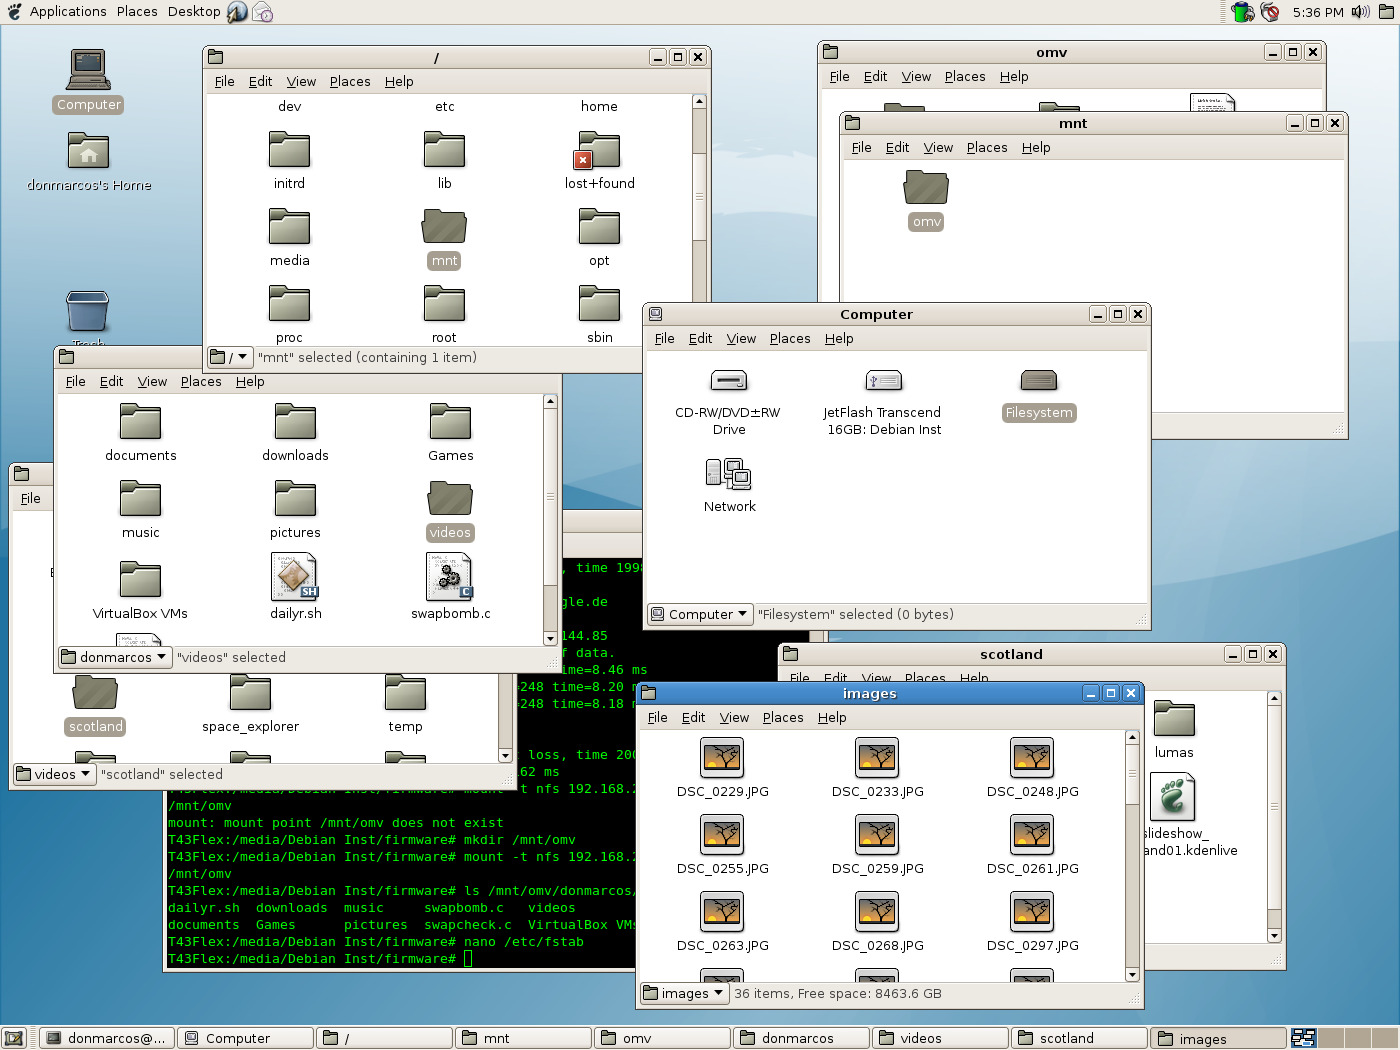Screen dimensions: 1400x1050
Task: Open the Filesystem icon in Computer window
Action: [x=1038, y=380]
